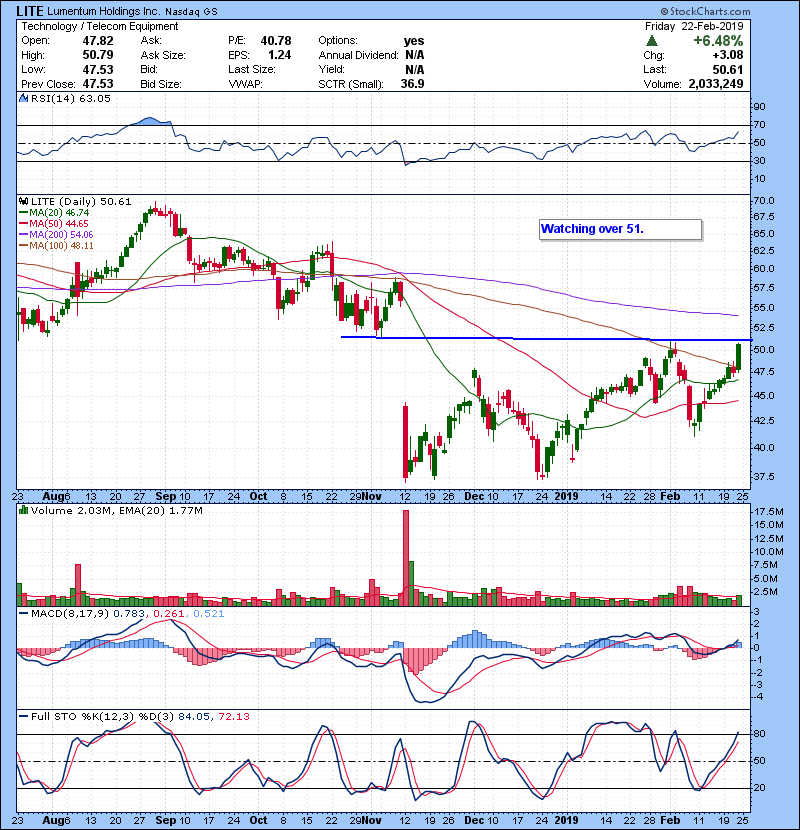Click the Friday 22-Feb-2019 date label
The height and width of the screenshot is (830, 800).
[694, 26]
